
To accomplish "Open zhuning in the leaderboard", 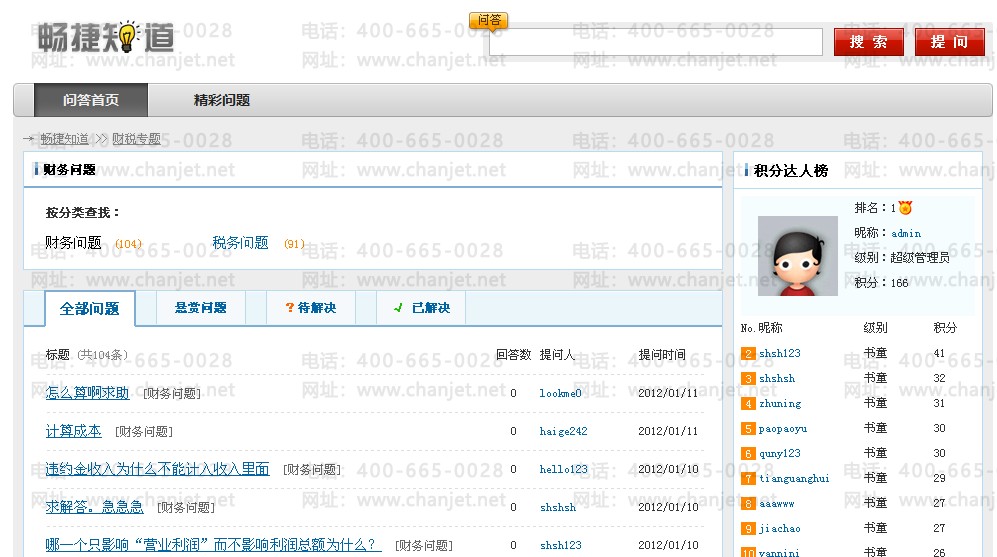I will (x=780, y=404).
